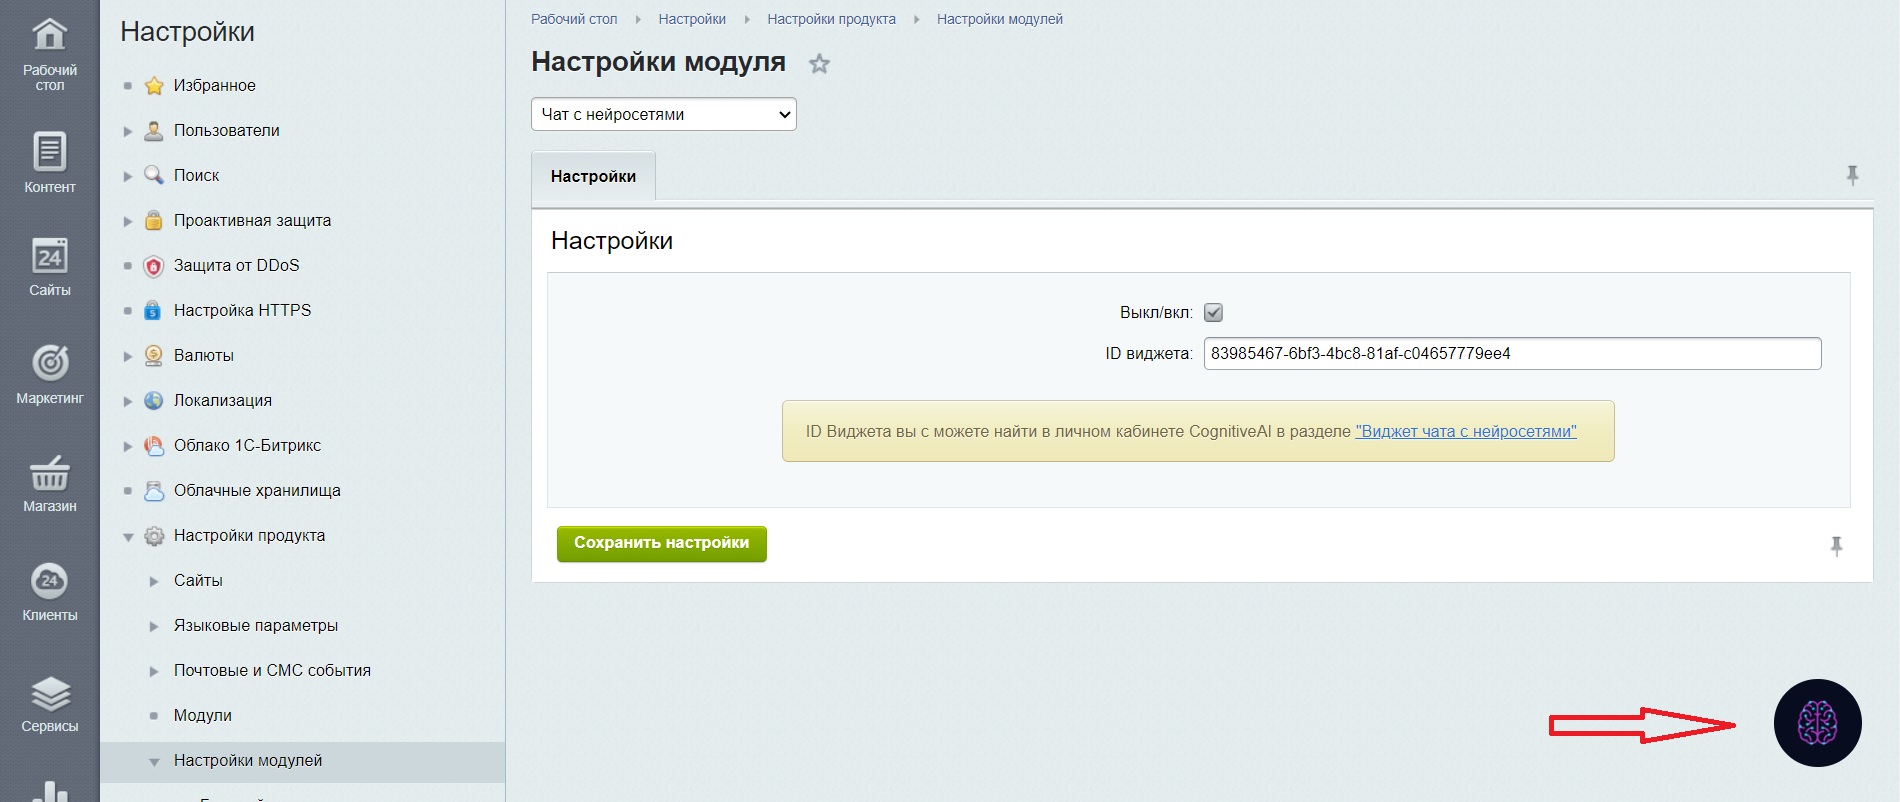
Task: Click the pin icon beside the Настройки tab
Action: 1852,176
